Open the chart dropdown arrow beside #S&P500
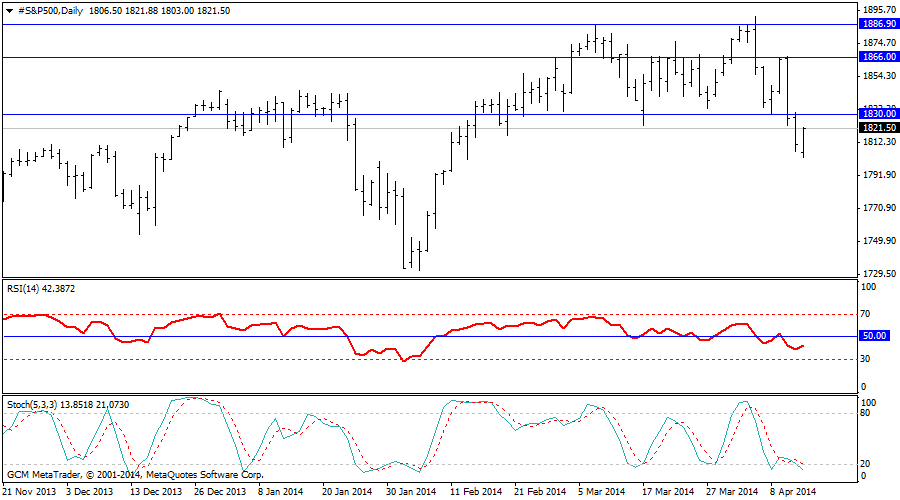900x500 pixels. tap(9, 11)
